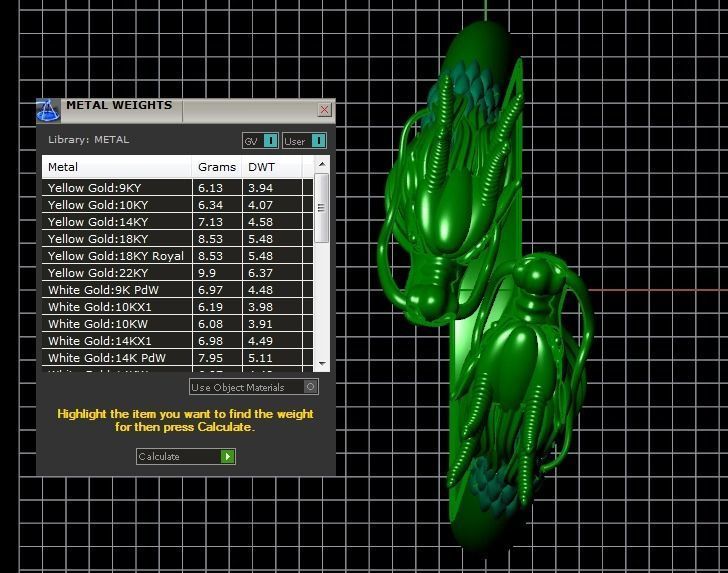Viewport: 728px width, 573px height.
Task: Click the Library: METAL label
Action: click(89, 139)
